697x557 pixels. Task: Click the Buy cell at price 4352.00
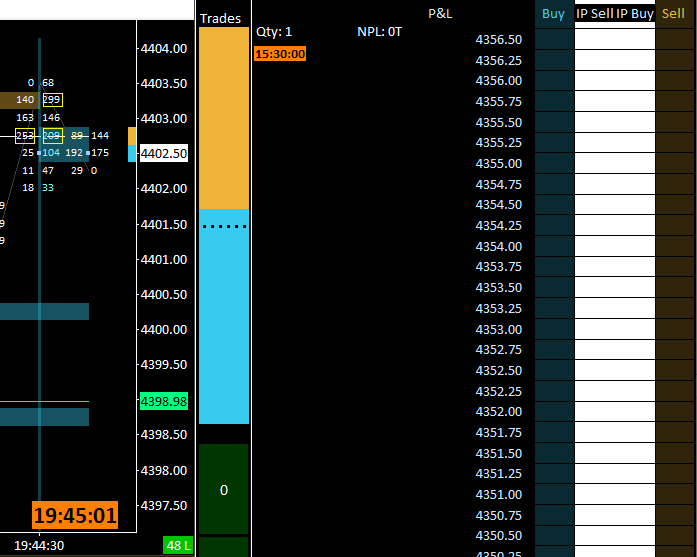click(x=554, y=412)
